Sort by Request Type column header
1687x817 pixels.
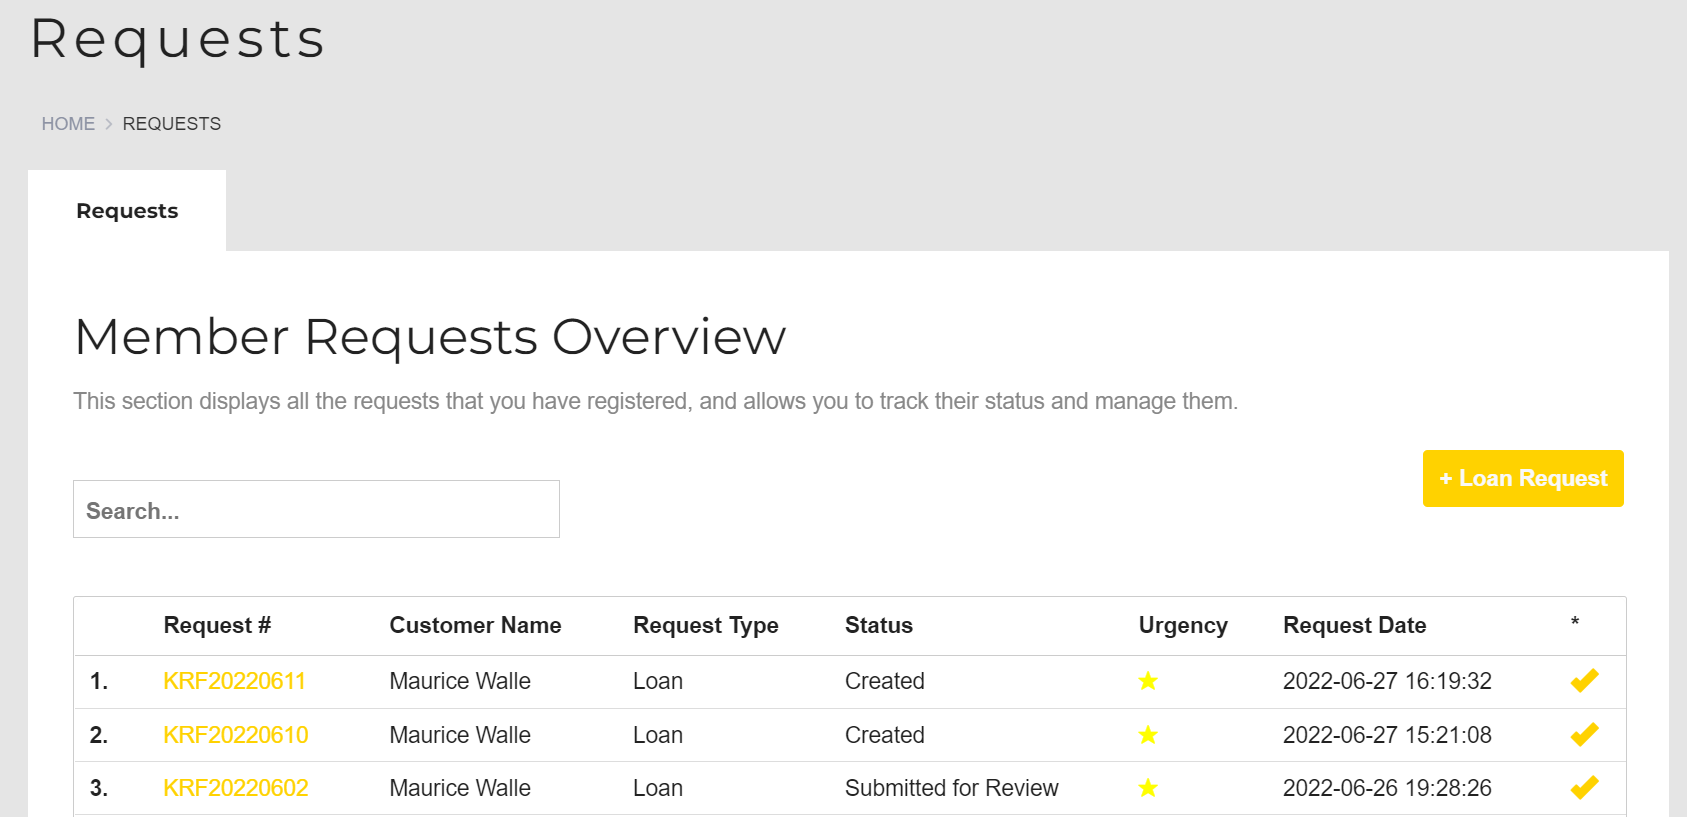click(x=705, y=626)
